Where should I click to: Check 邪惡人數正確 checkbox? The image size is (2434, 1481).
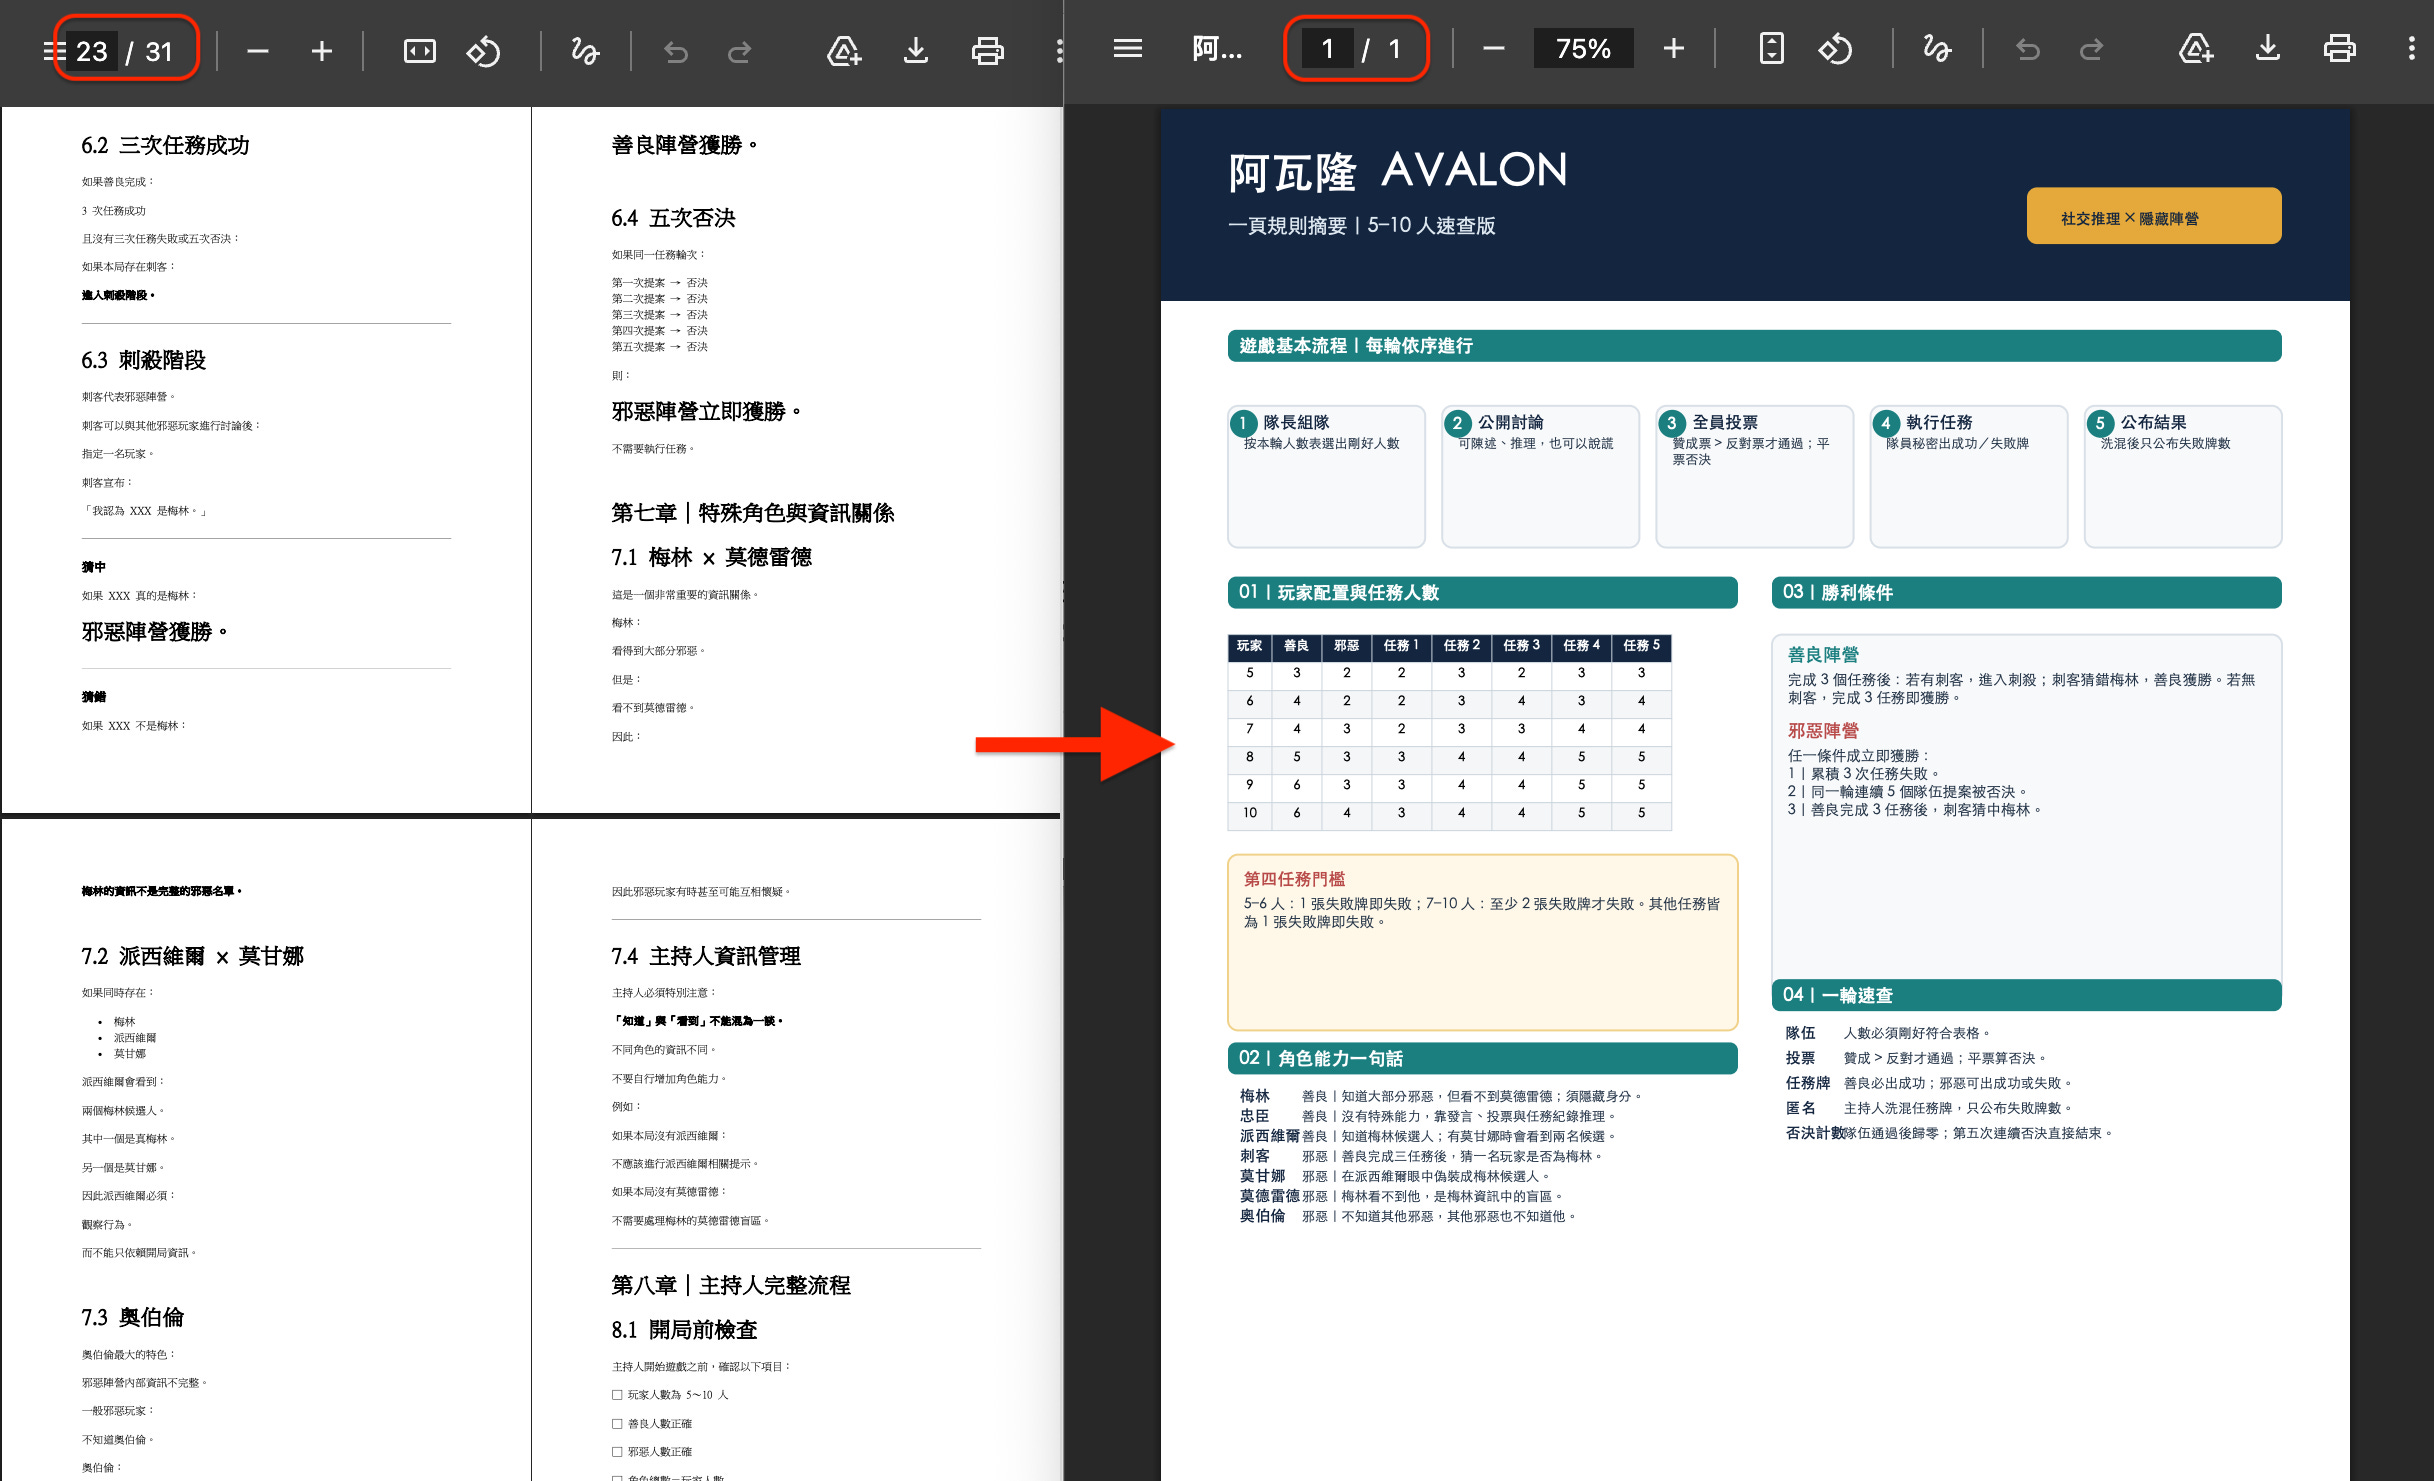617,1452
